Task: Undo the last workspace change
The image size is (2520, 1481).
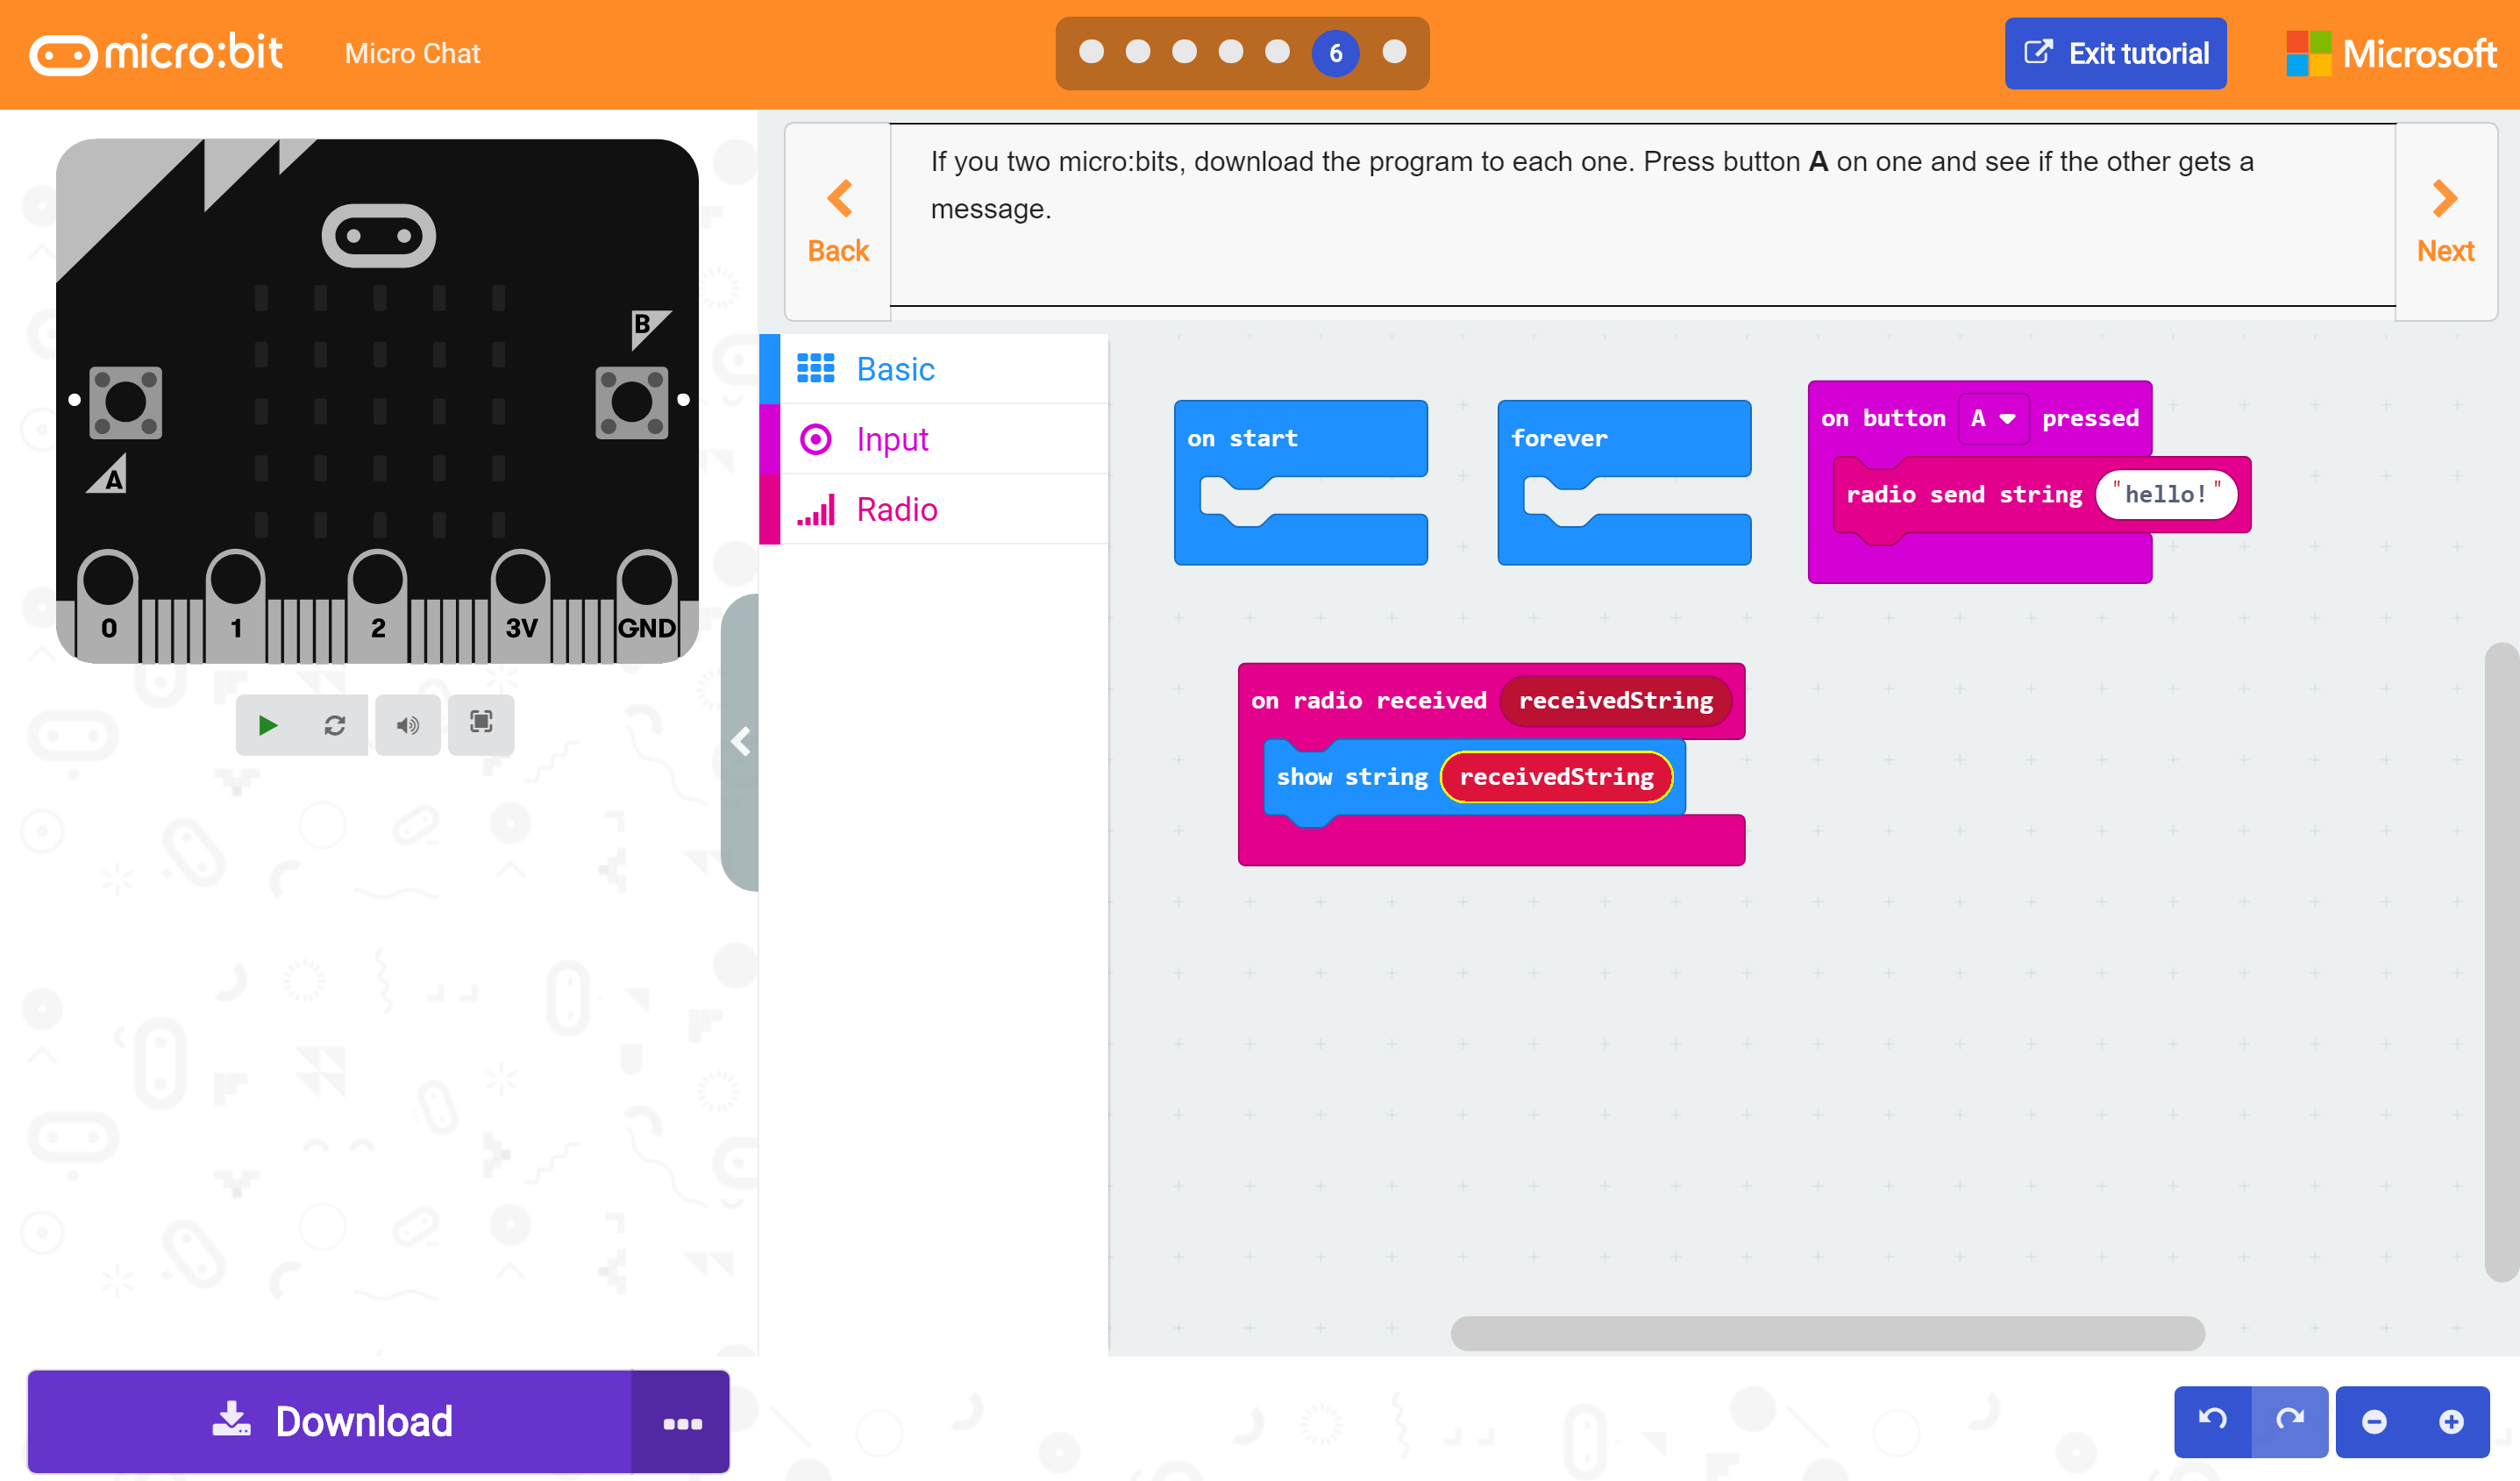Action: 2211,1421
